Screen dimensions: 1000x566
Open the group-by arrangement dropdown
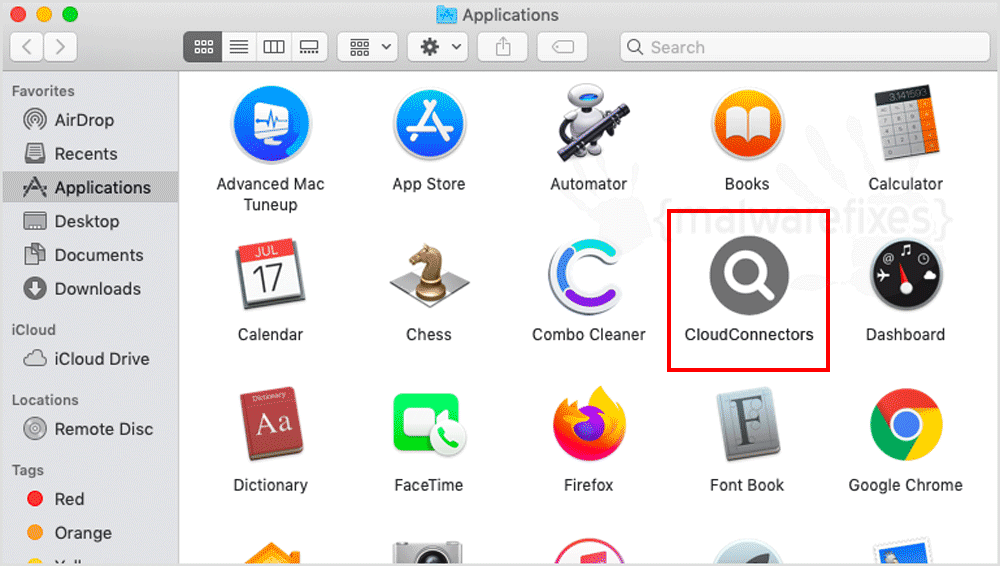[369, 47]
